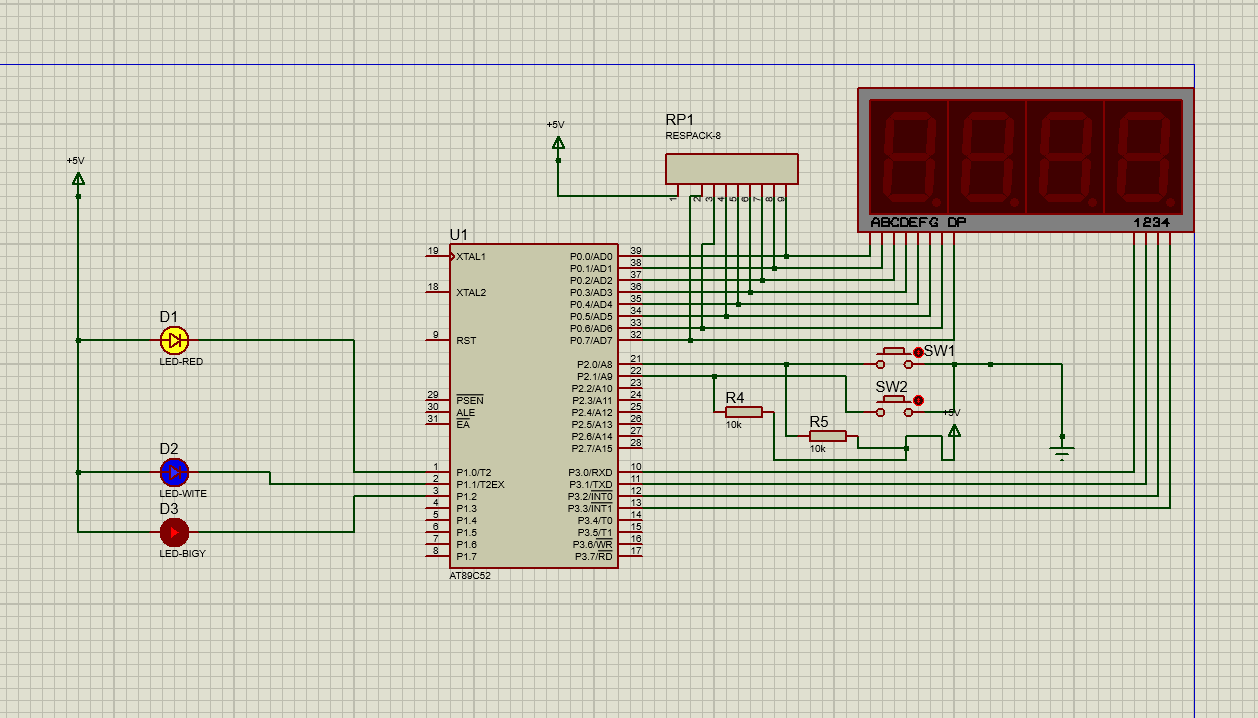Screen dimensions: 1258x718
Task: Select the R5 resistor body
Action: (x=828, y=436)
